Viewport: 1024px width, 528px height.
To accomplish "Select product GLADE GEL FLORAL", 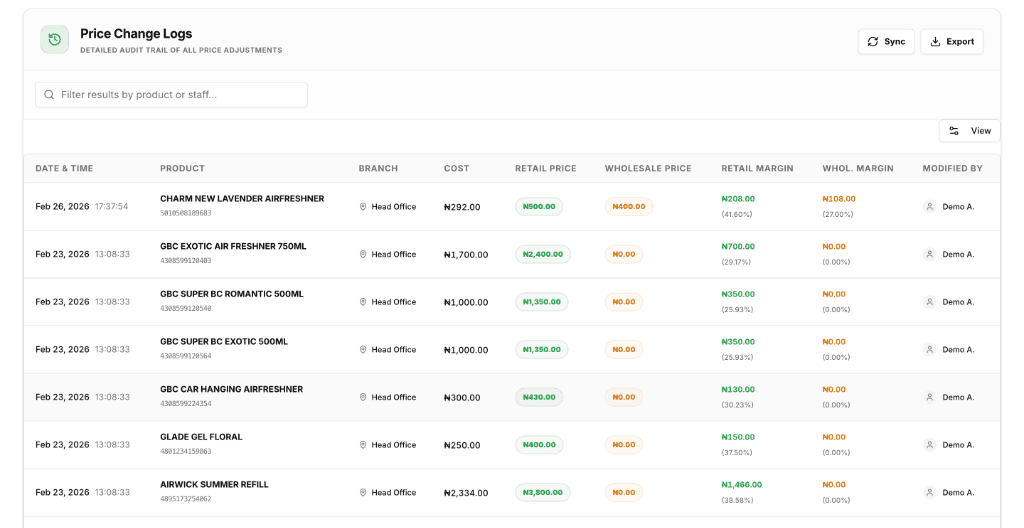I will click(x=201, y=437).
